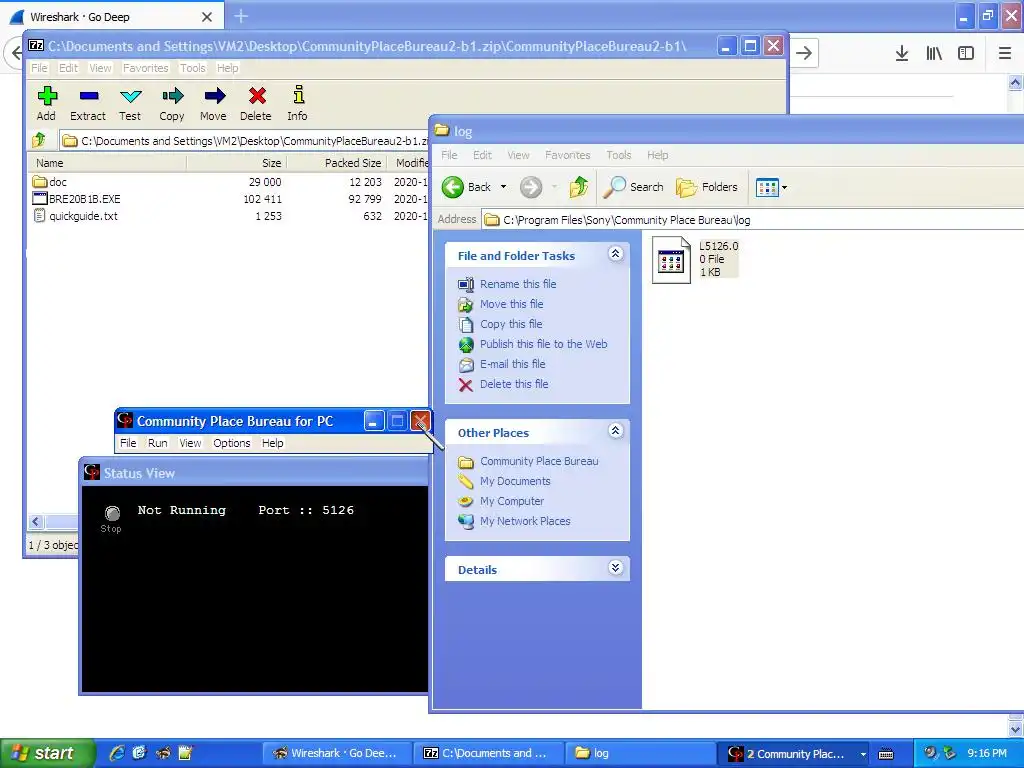The width and height of the screenshot is (1024, 768).
Task: Sort 7-Zip list by Packed Size column
Action: pyautogui.click(x=337, y=163)
